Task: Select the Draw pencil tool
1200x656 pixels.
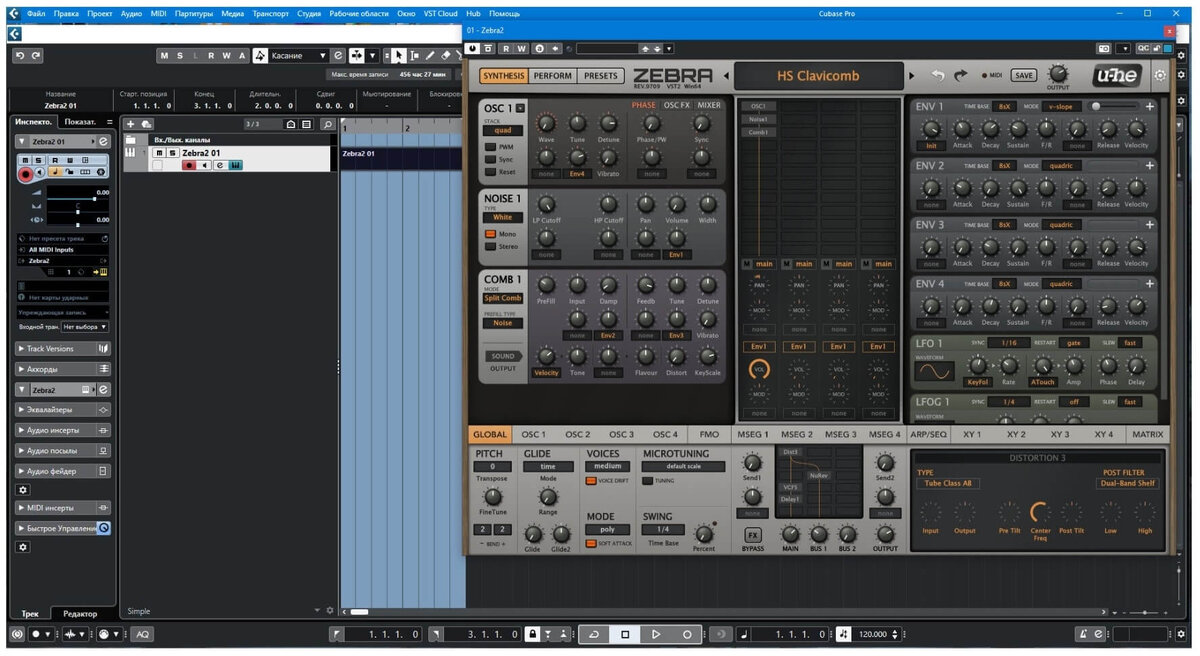Action: (x=430, y=56)
